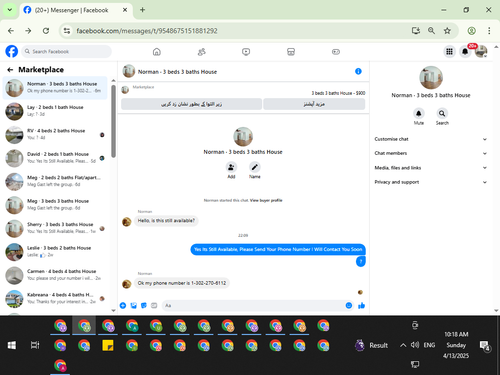
Task: Open a new Chrome tab
Action: [142, 10]
